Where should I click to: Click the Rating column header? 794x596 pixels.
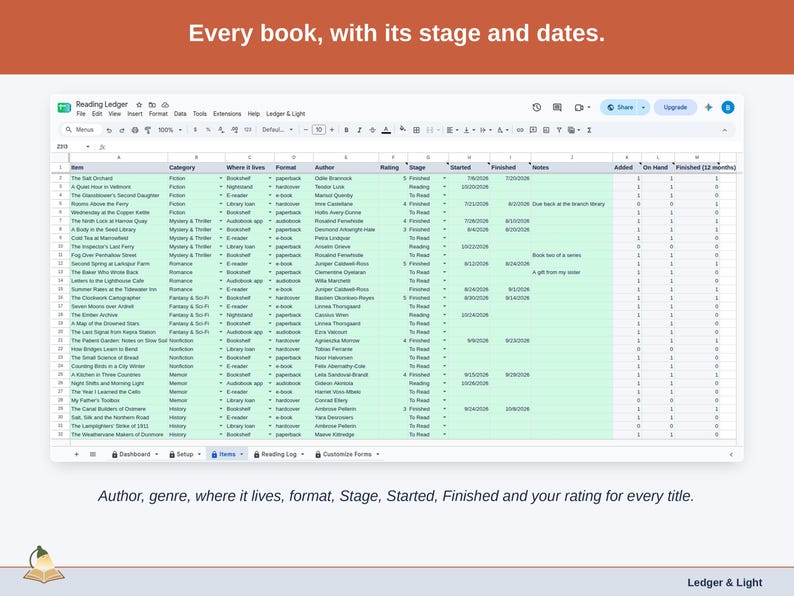tap(393, 167)
